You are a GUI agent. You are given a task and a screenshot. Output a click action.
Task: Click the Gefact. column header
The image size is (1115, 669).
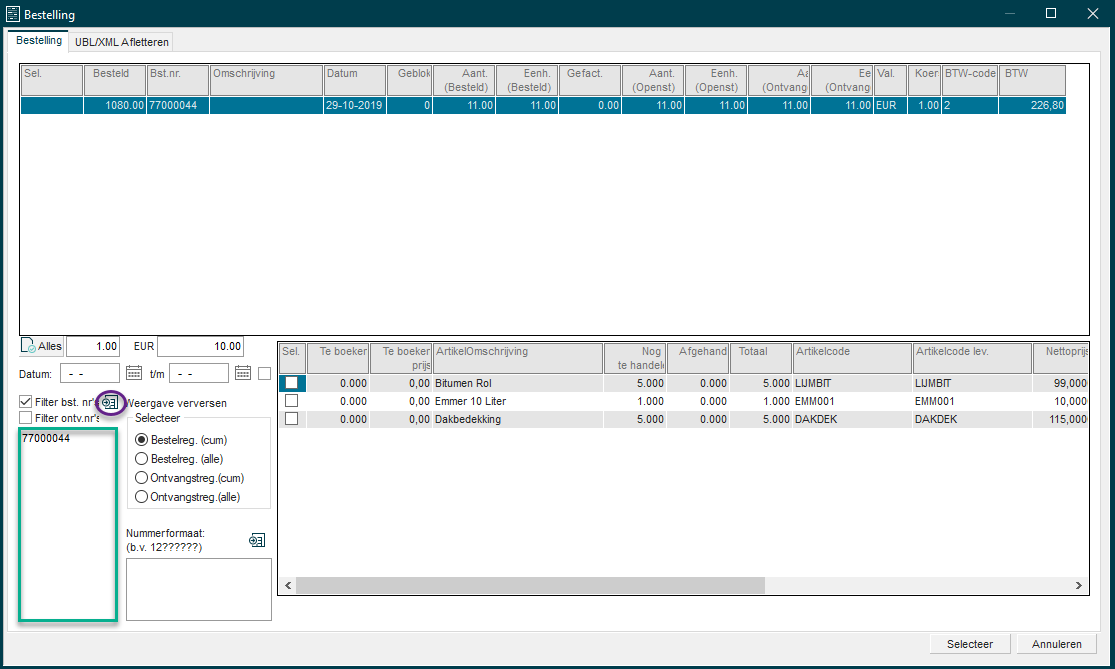pos(589,80)
